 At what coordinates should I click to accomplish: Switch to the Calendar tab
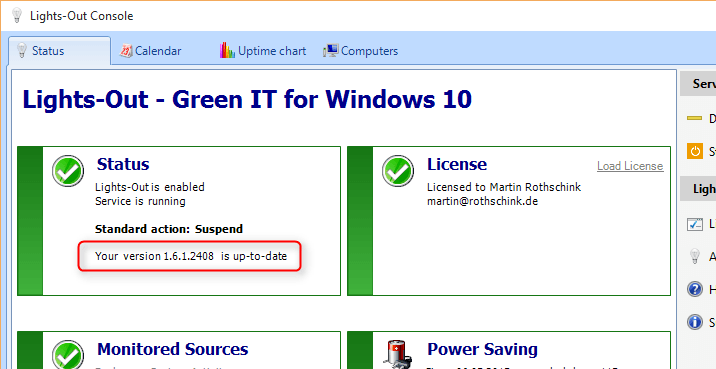[151, 51]
